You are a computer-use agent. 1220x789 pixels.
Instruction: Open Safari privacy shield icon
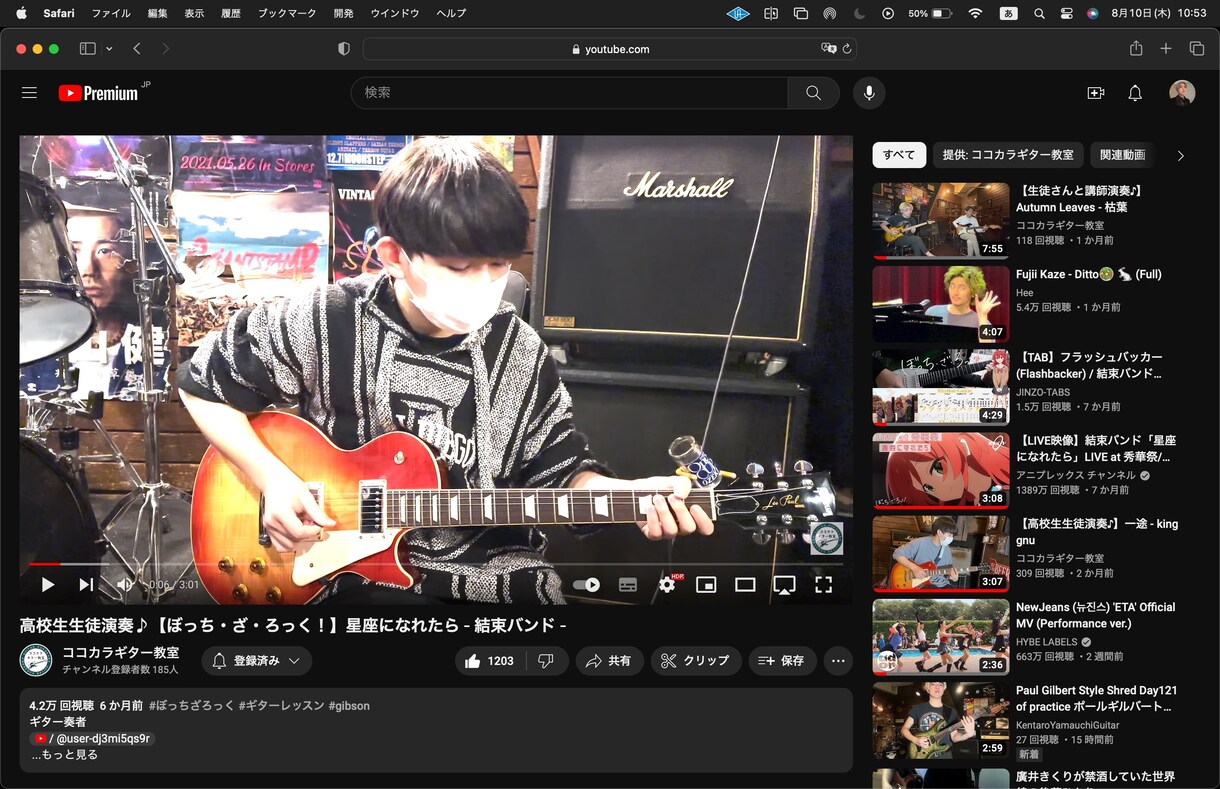pos(344,49)
